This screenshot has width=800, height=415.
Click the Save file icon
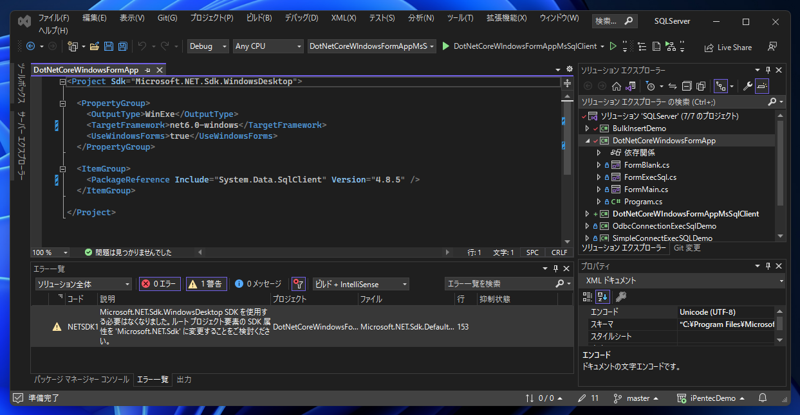tap(109, 46)
